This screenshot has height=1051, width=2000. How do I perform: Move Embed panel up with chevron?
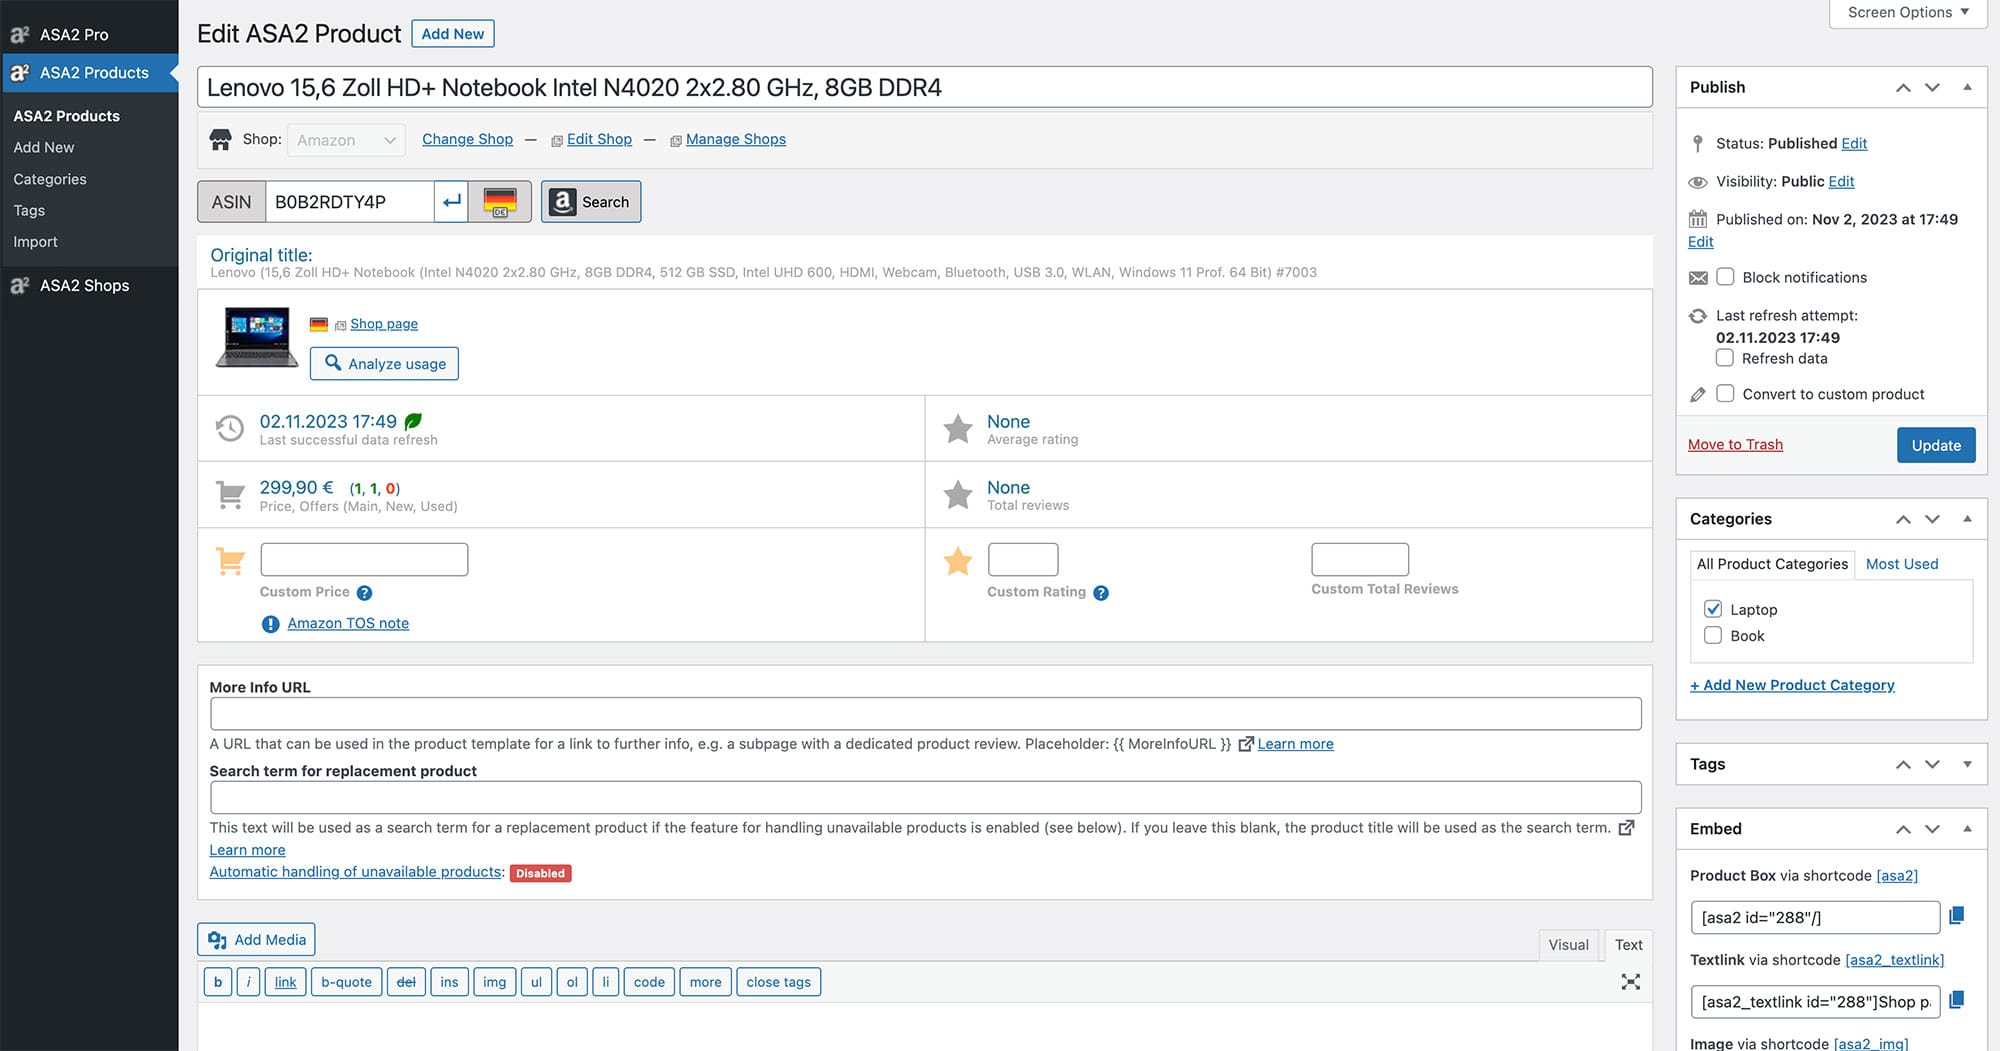(x=1903, y=829)
